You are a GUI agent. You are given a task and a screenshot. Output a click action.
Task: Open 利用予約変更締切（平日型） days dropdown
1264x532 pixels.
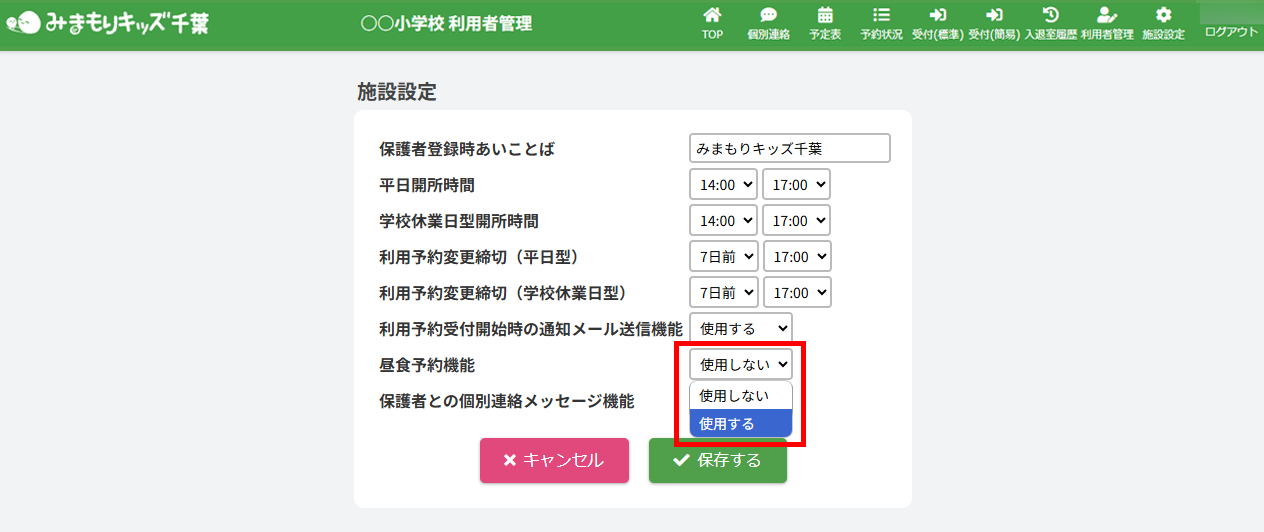pyautogui.click(x=723, y=257)
